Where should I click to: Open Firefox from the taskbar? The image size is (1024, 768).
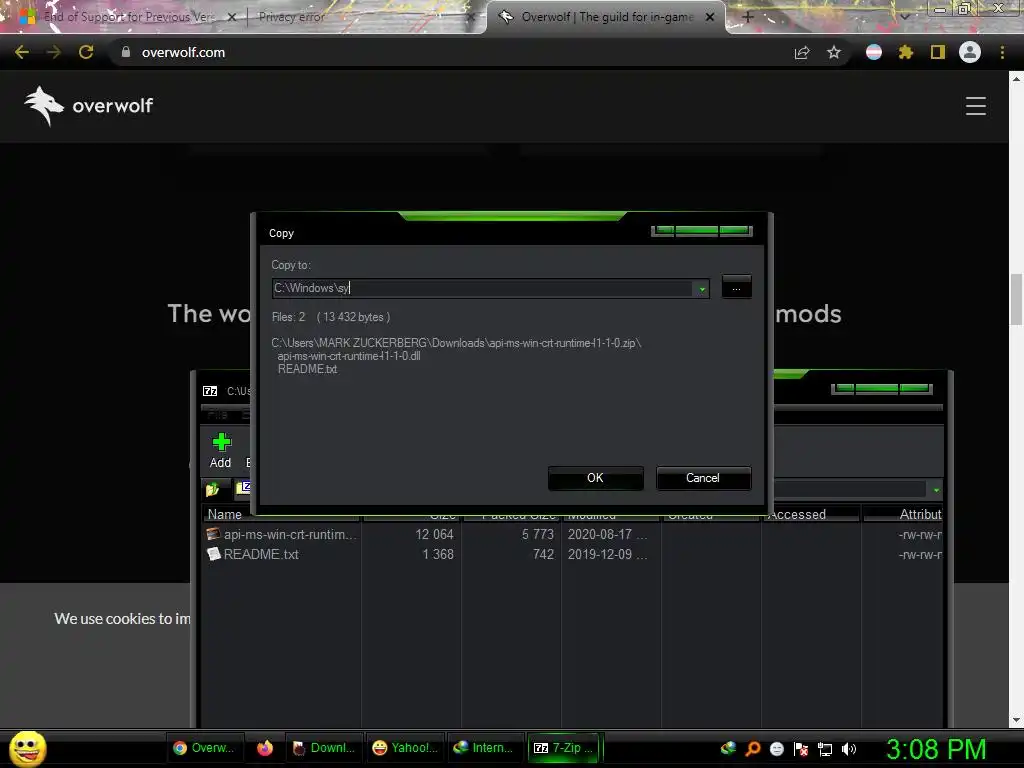[264, 748]
